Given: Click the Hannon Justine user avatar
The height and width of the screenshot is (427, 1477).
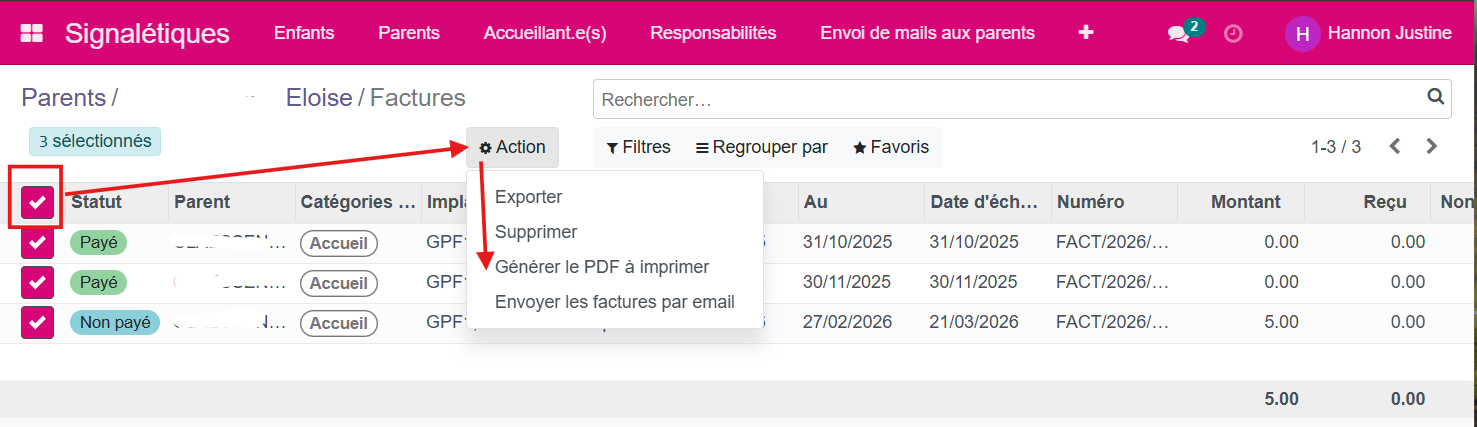Looking at the screenshot, I should 1302,34.
